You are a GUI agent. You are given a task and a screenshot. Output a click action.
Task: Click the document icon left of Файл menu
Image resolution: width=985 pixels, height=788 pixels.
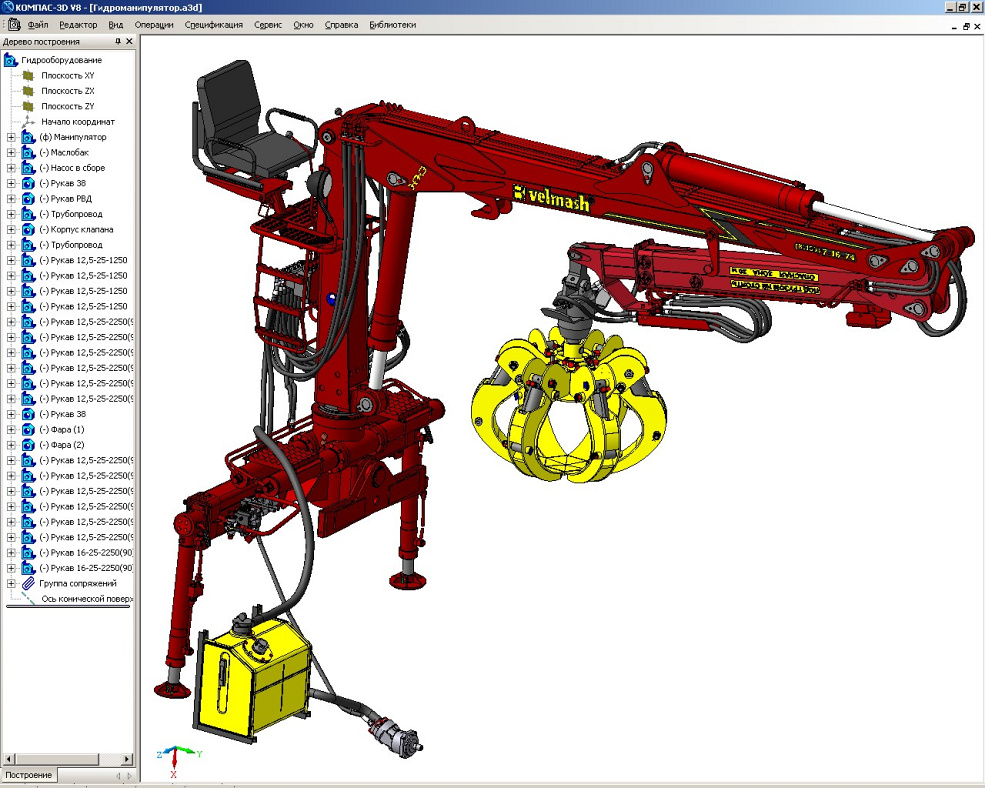13,24
